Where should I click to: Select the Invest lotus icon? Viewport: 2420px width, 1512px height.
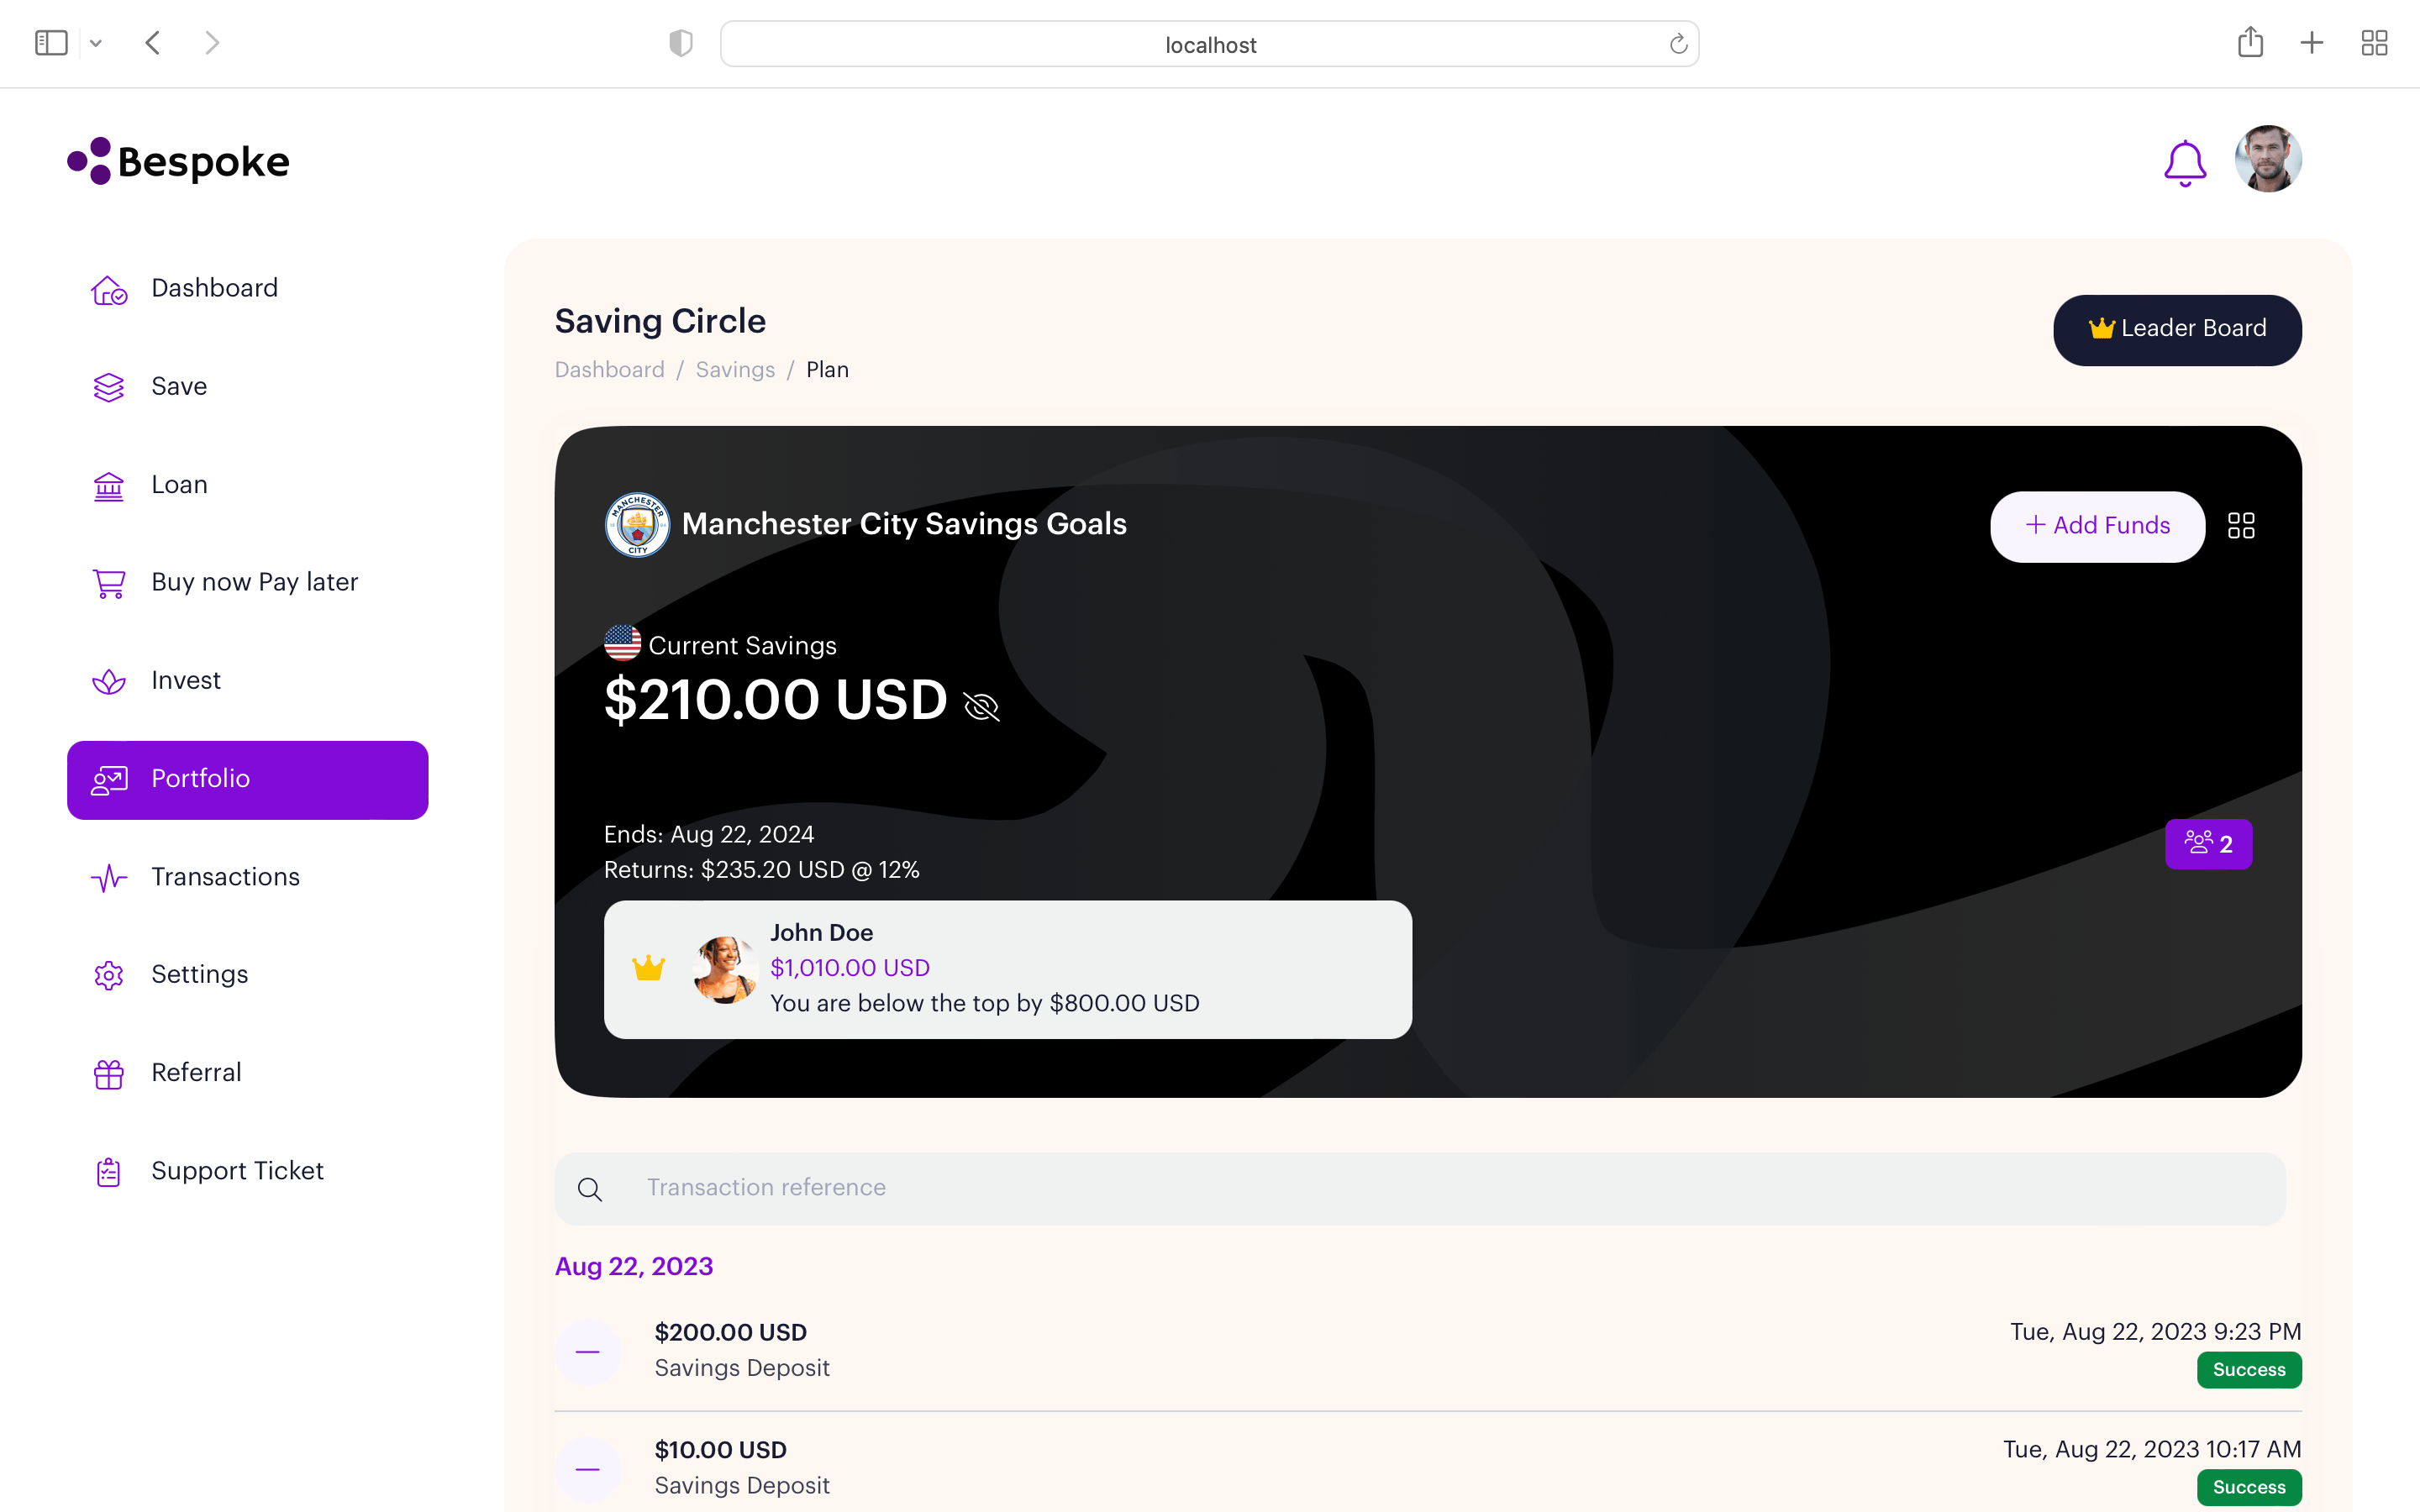[109, 681]
